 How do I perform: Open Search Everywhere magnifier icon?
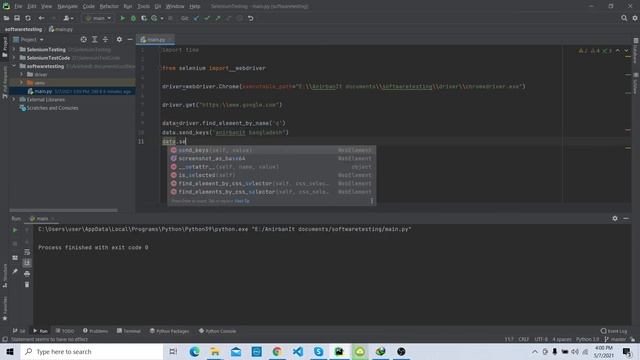coord(624,18)
